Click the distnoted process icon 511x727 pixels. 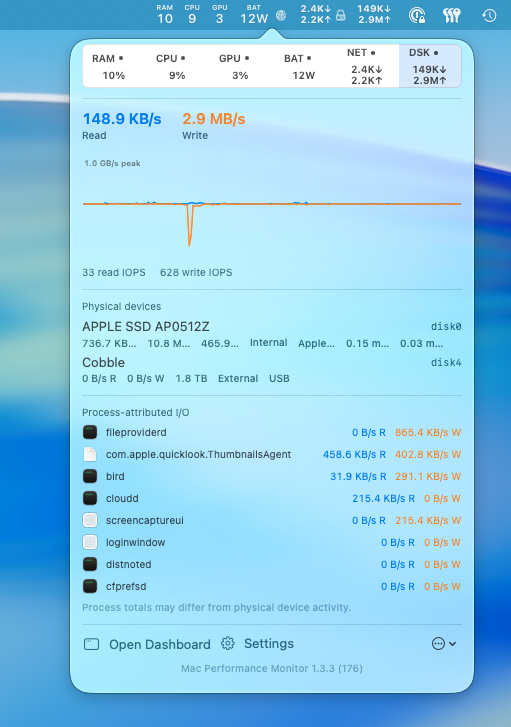tap(90, 564)
